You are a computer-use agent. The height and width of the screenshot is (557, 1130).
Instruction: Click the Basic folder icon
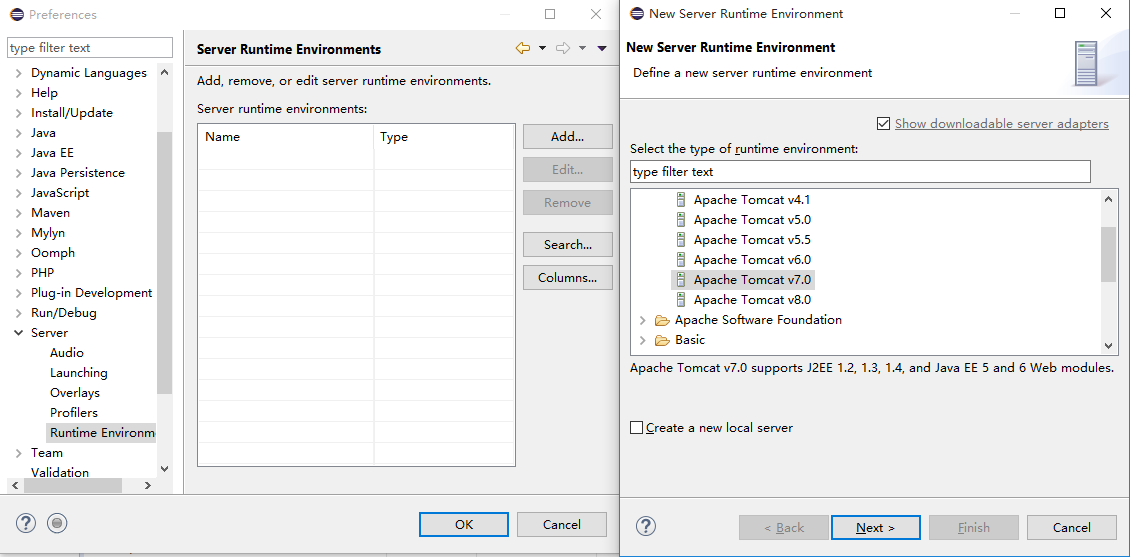pyautogui.click(x=662, y=340)
